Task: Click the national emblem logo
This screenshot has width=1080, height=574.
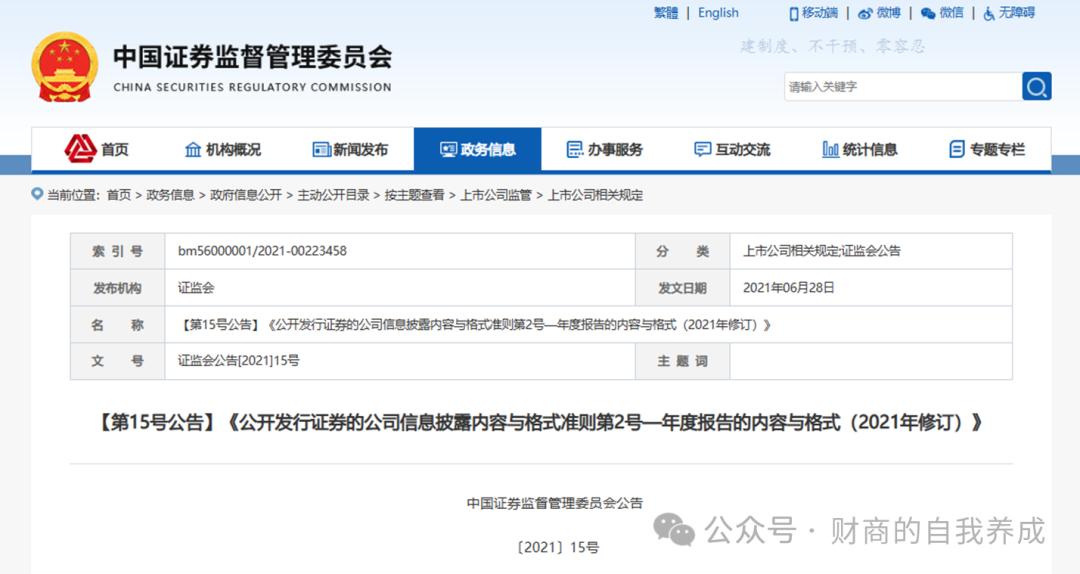Action: [65, 68]
